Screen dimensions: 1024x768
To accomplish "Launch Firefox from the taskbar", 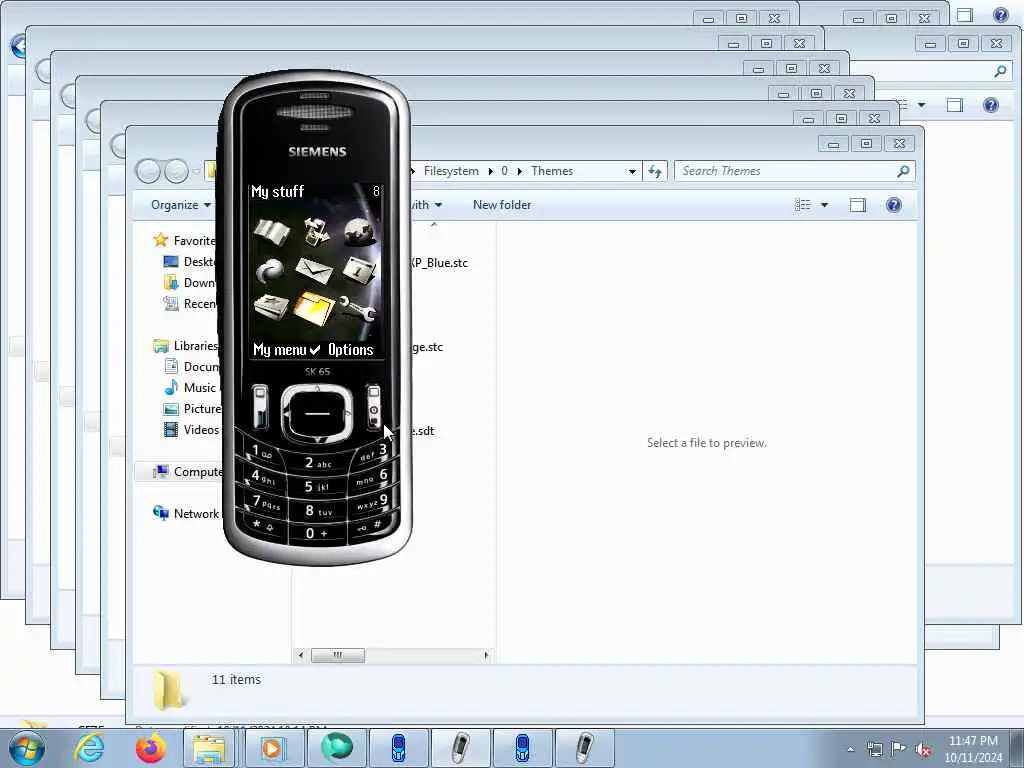I will point(150,748).
